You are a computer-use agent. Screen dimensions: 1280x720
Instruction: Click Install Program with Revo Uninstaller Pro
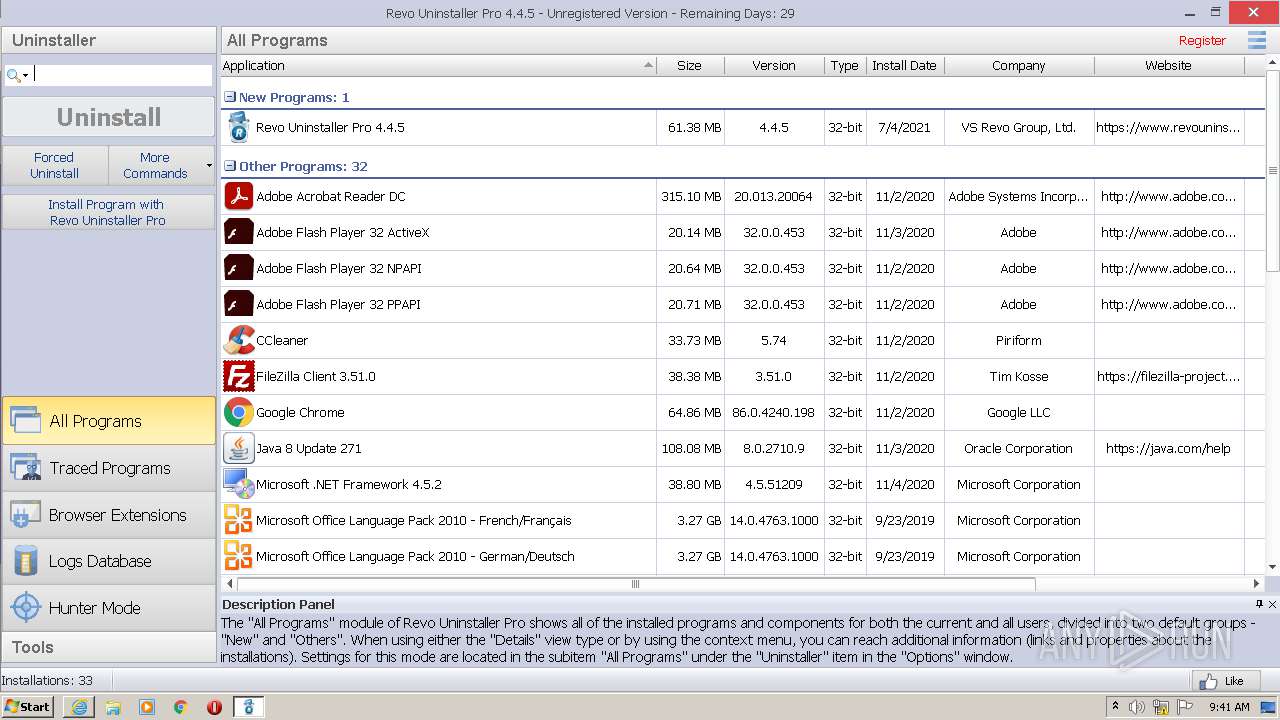click(x=108, y=212)
